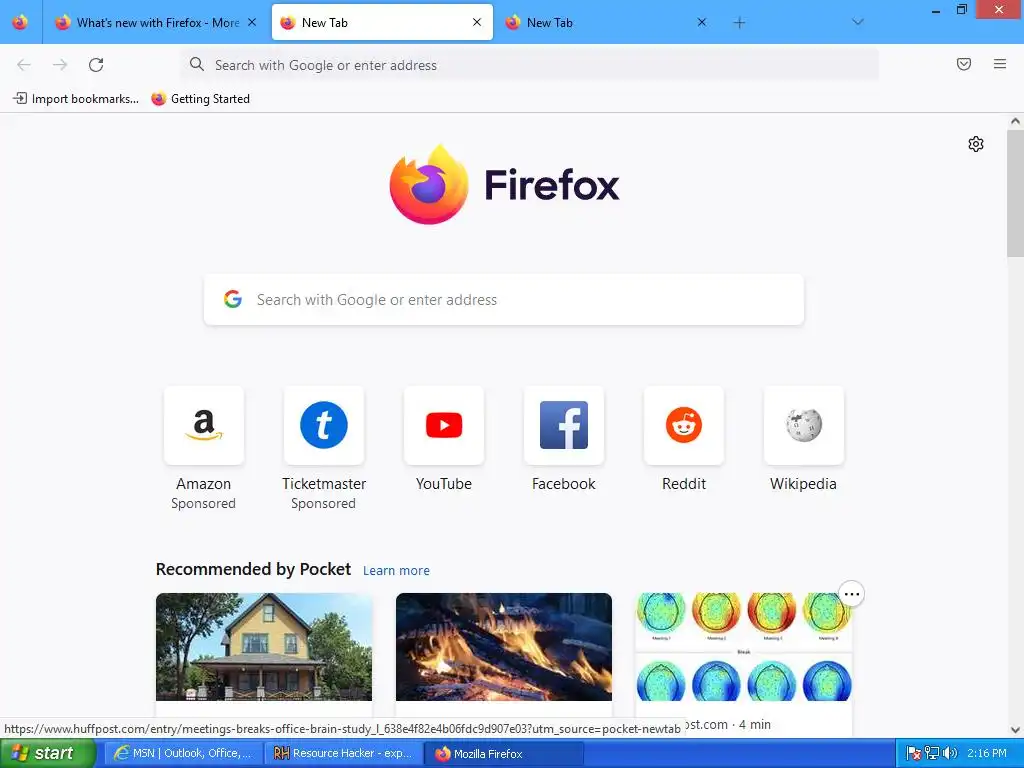Screen dimensions: 1024x768
Task: Open the campfire story thumbnail
Action: pyautogui.click(x=504, y=647)
